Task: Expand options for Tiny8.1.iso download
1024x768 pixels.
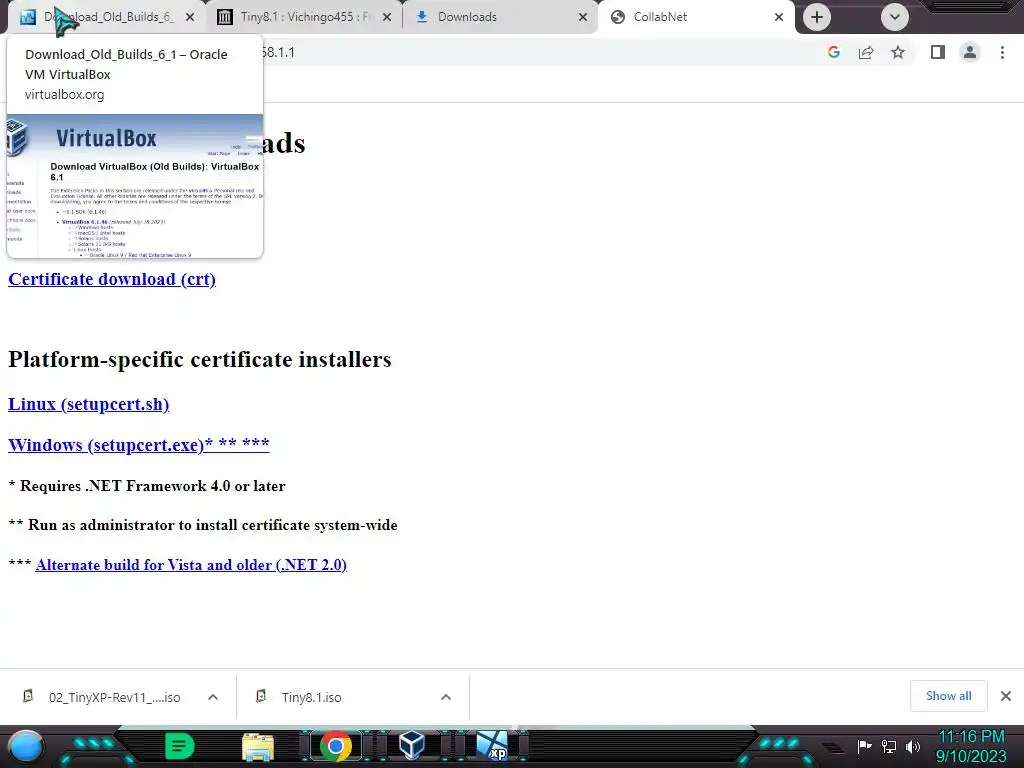Action: click(x=446, y=697)
